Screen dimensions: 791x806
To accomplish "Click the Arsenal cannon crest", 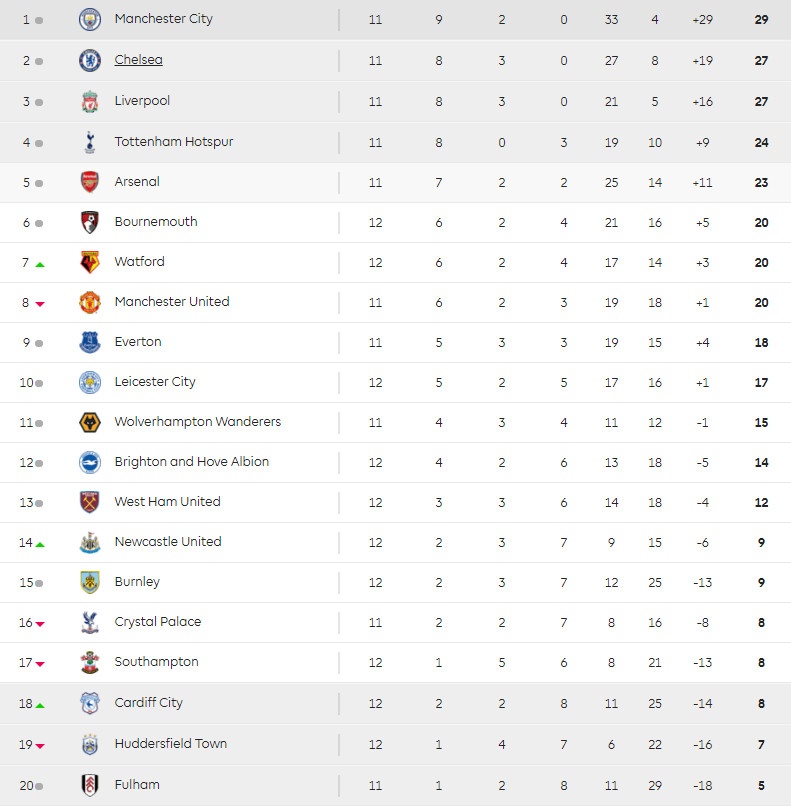I will (90, 182).
